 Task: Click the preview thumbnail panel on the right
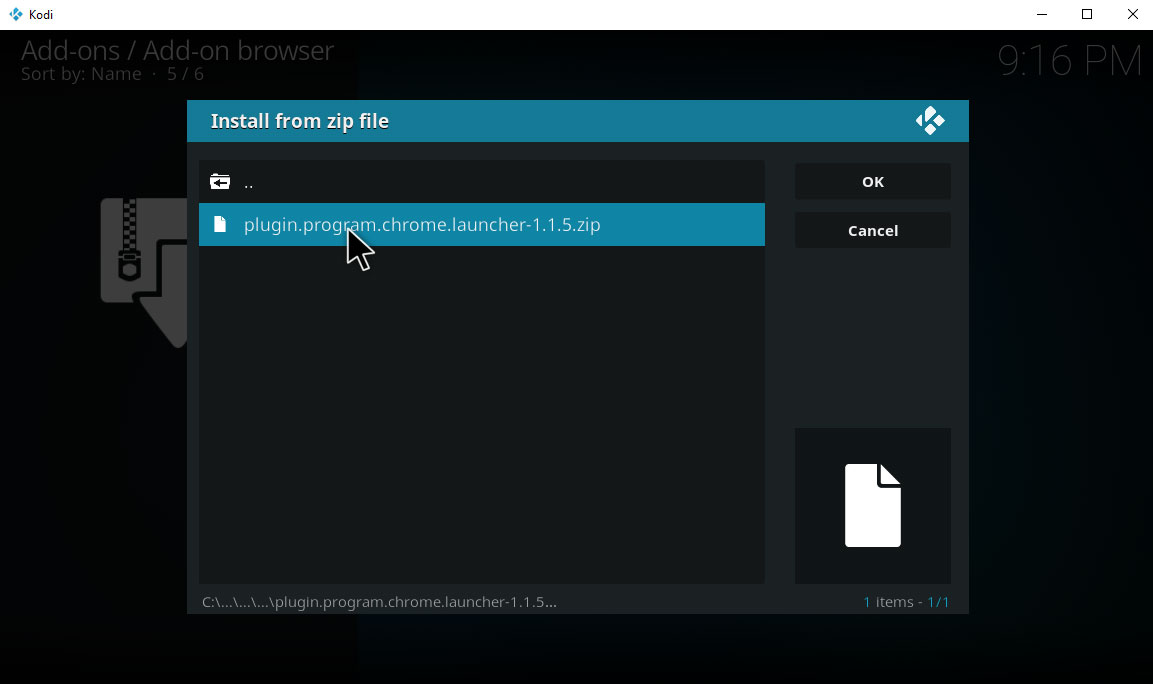872,505
